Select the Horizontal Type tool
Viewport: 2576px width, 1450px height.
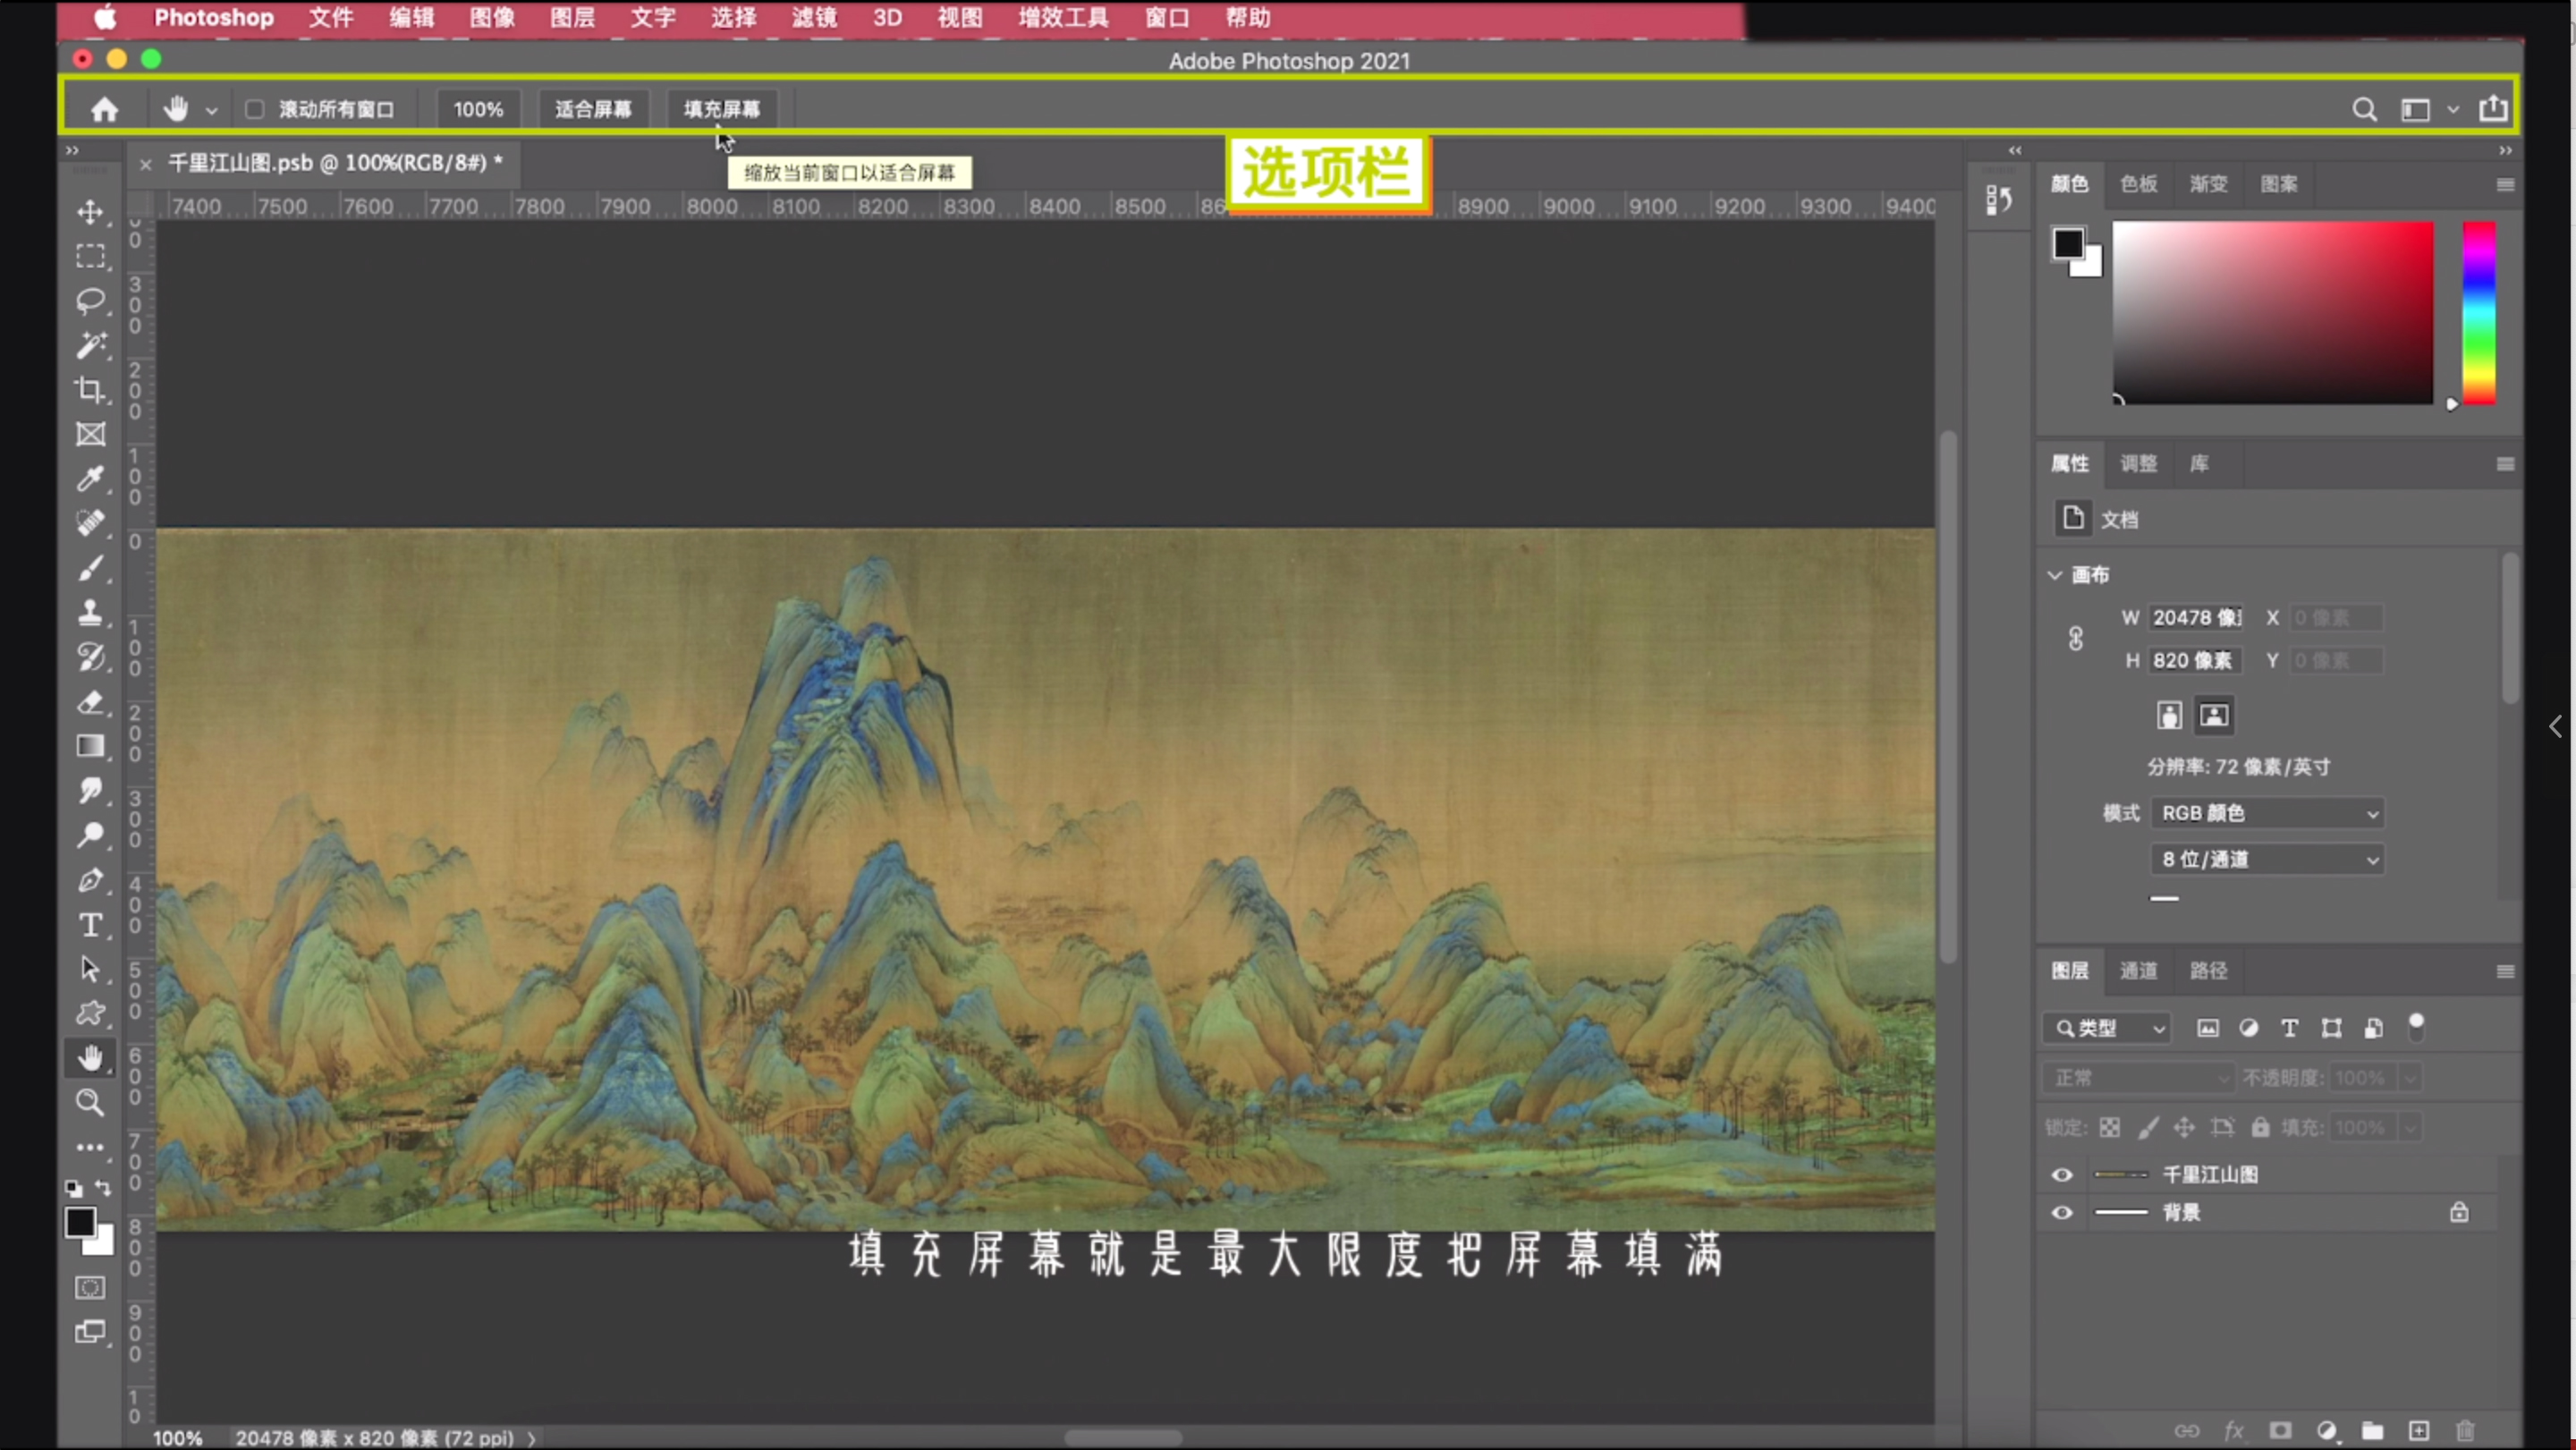tap(91, 925)
